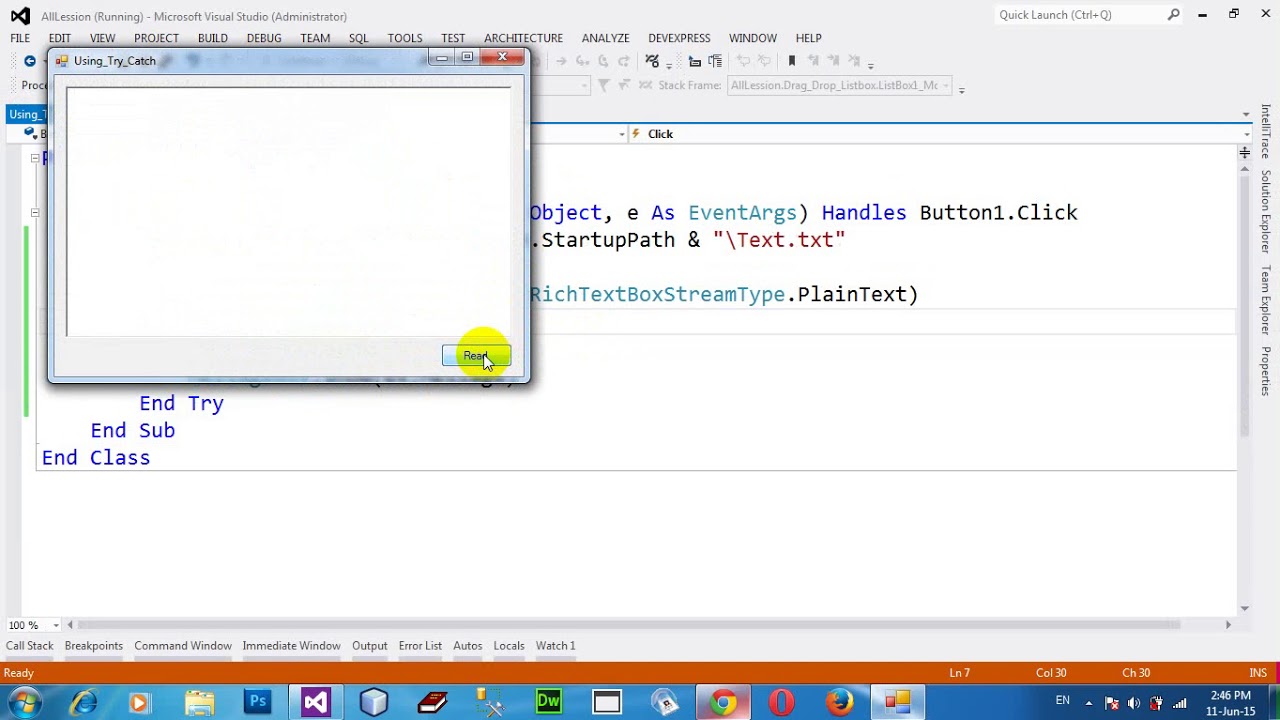Viewport: 1280px width, 720px height.
Task: Open the Solution Explorer side tab
Action: [x=1265, y=212]
